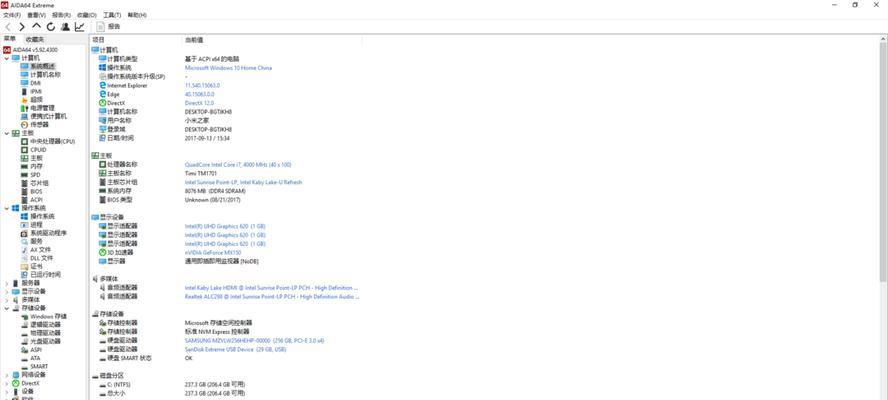Select 芯片组 chipset in the tree
The height and width of the screenshot is (400, 888).
[39, 183]
